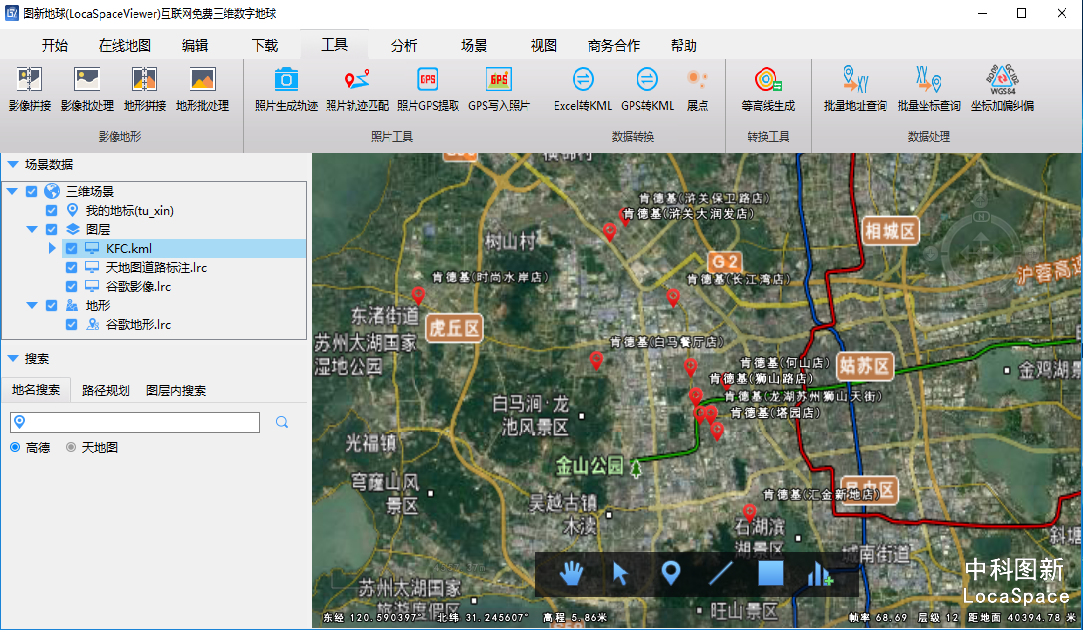Open the 商务合作 ribbon tab

(614, 46)
